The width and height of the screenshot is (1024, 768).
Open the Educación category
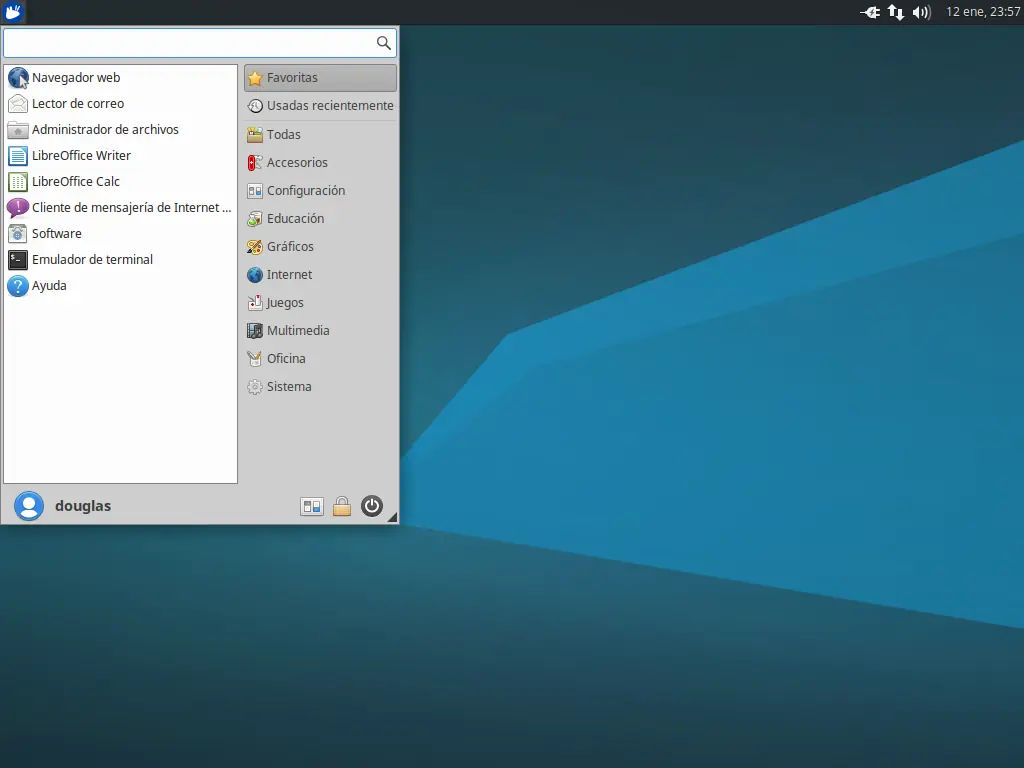(320, 219)
